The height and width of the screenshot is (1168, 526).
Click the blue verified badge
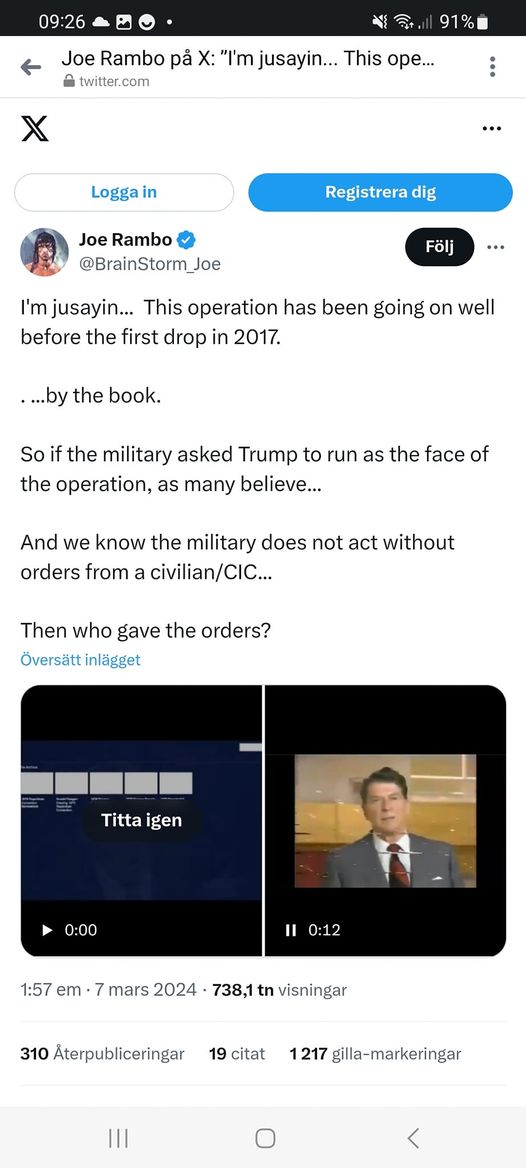(186, 240)
